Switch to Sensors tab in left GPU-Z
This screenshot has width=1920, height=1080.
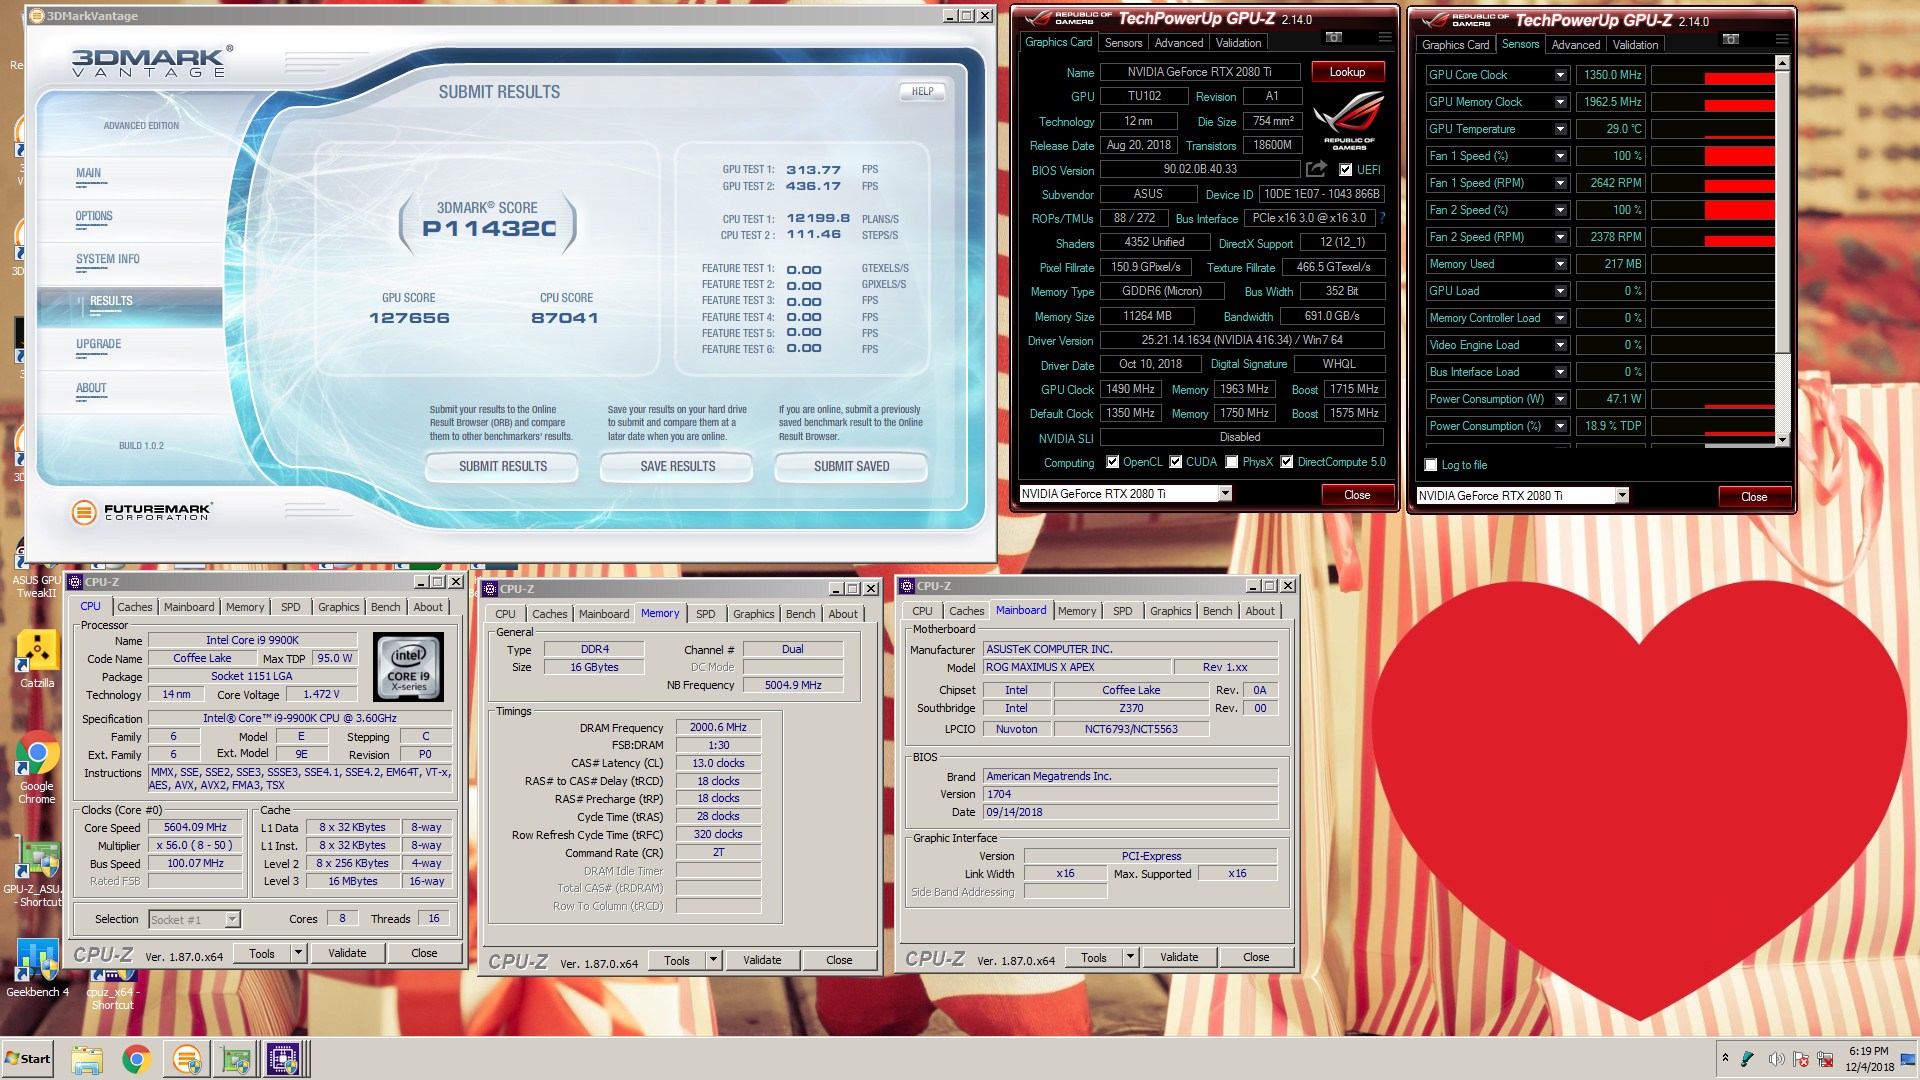click(x=1123, y=43)
